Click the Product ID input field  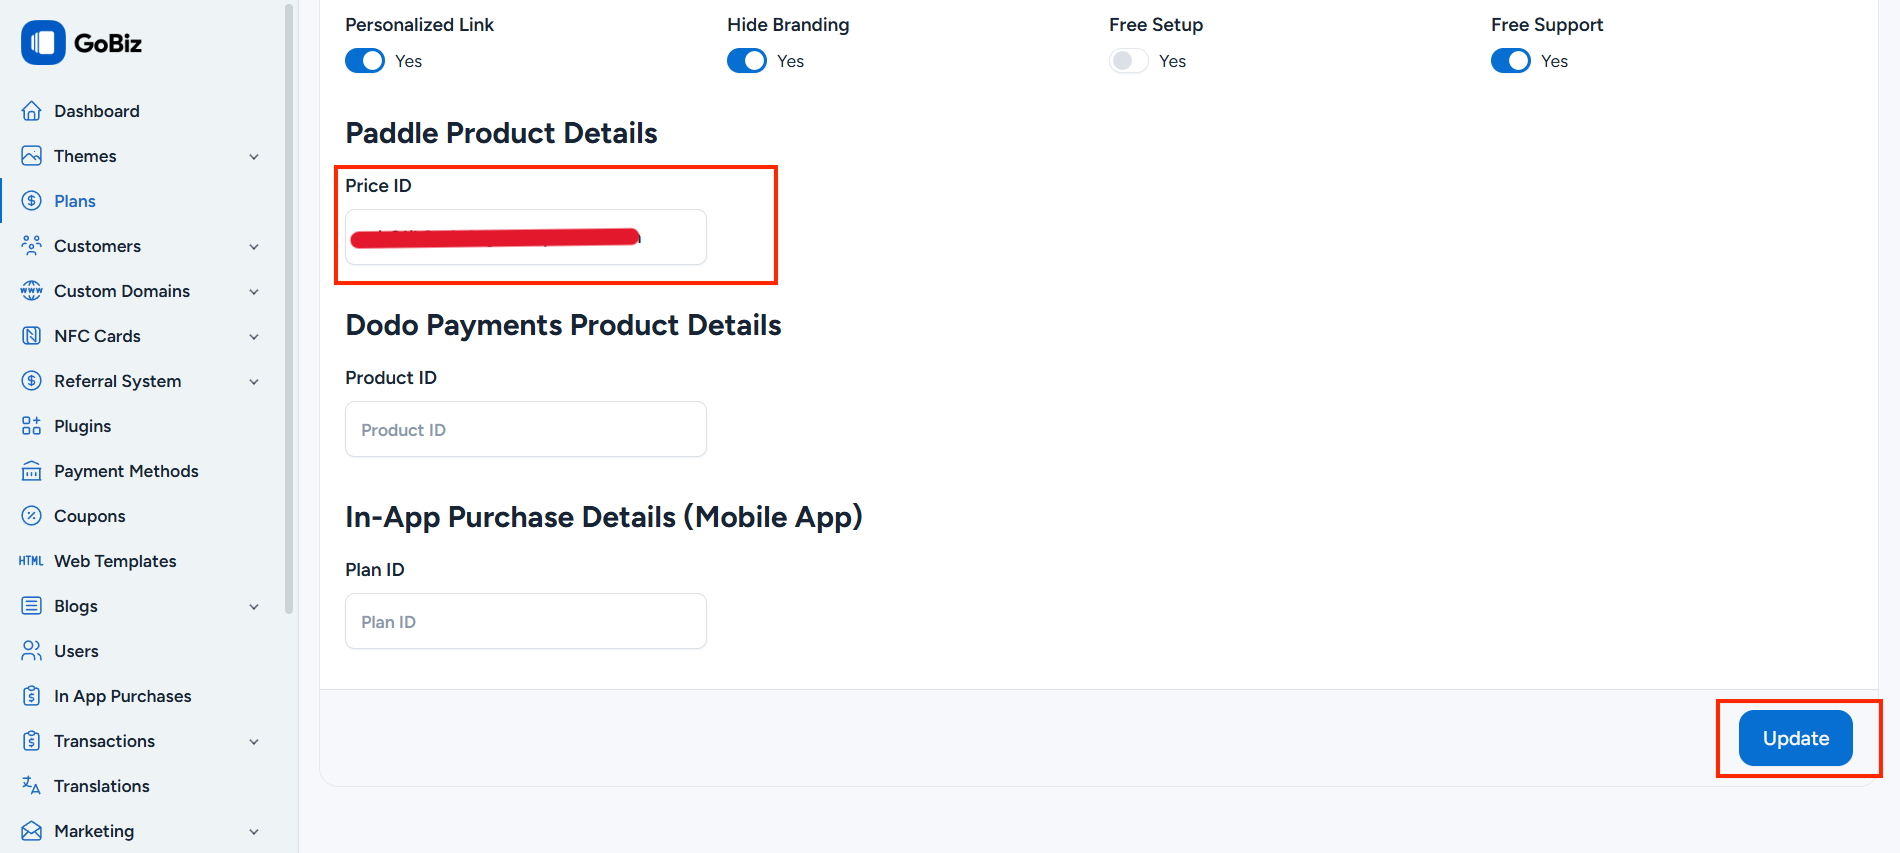pyautogui.click(x=525, y=429)
